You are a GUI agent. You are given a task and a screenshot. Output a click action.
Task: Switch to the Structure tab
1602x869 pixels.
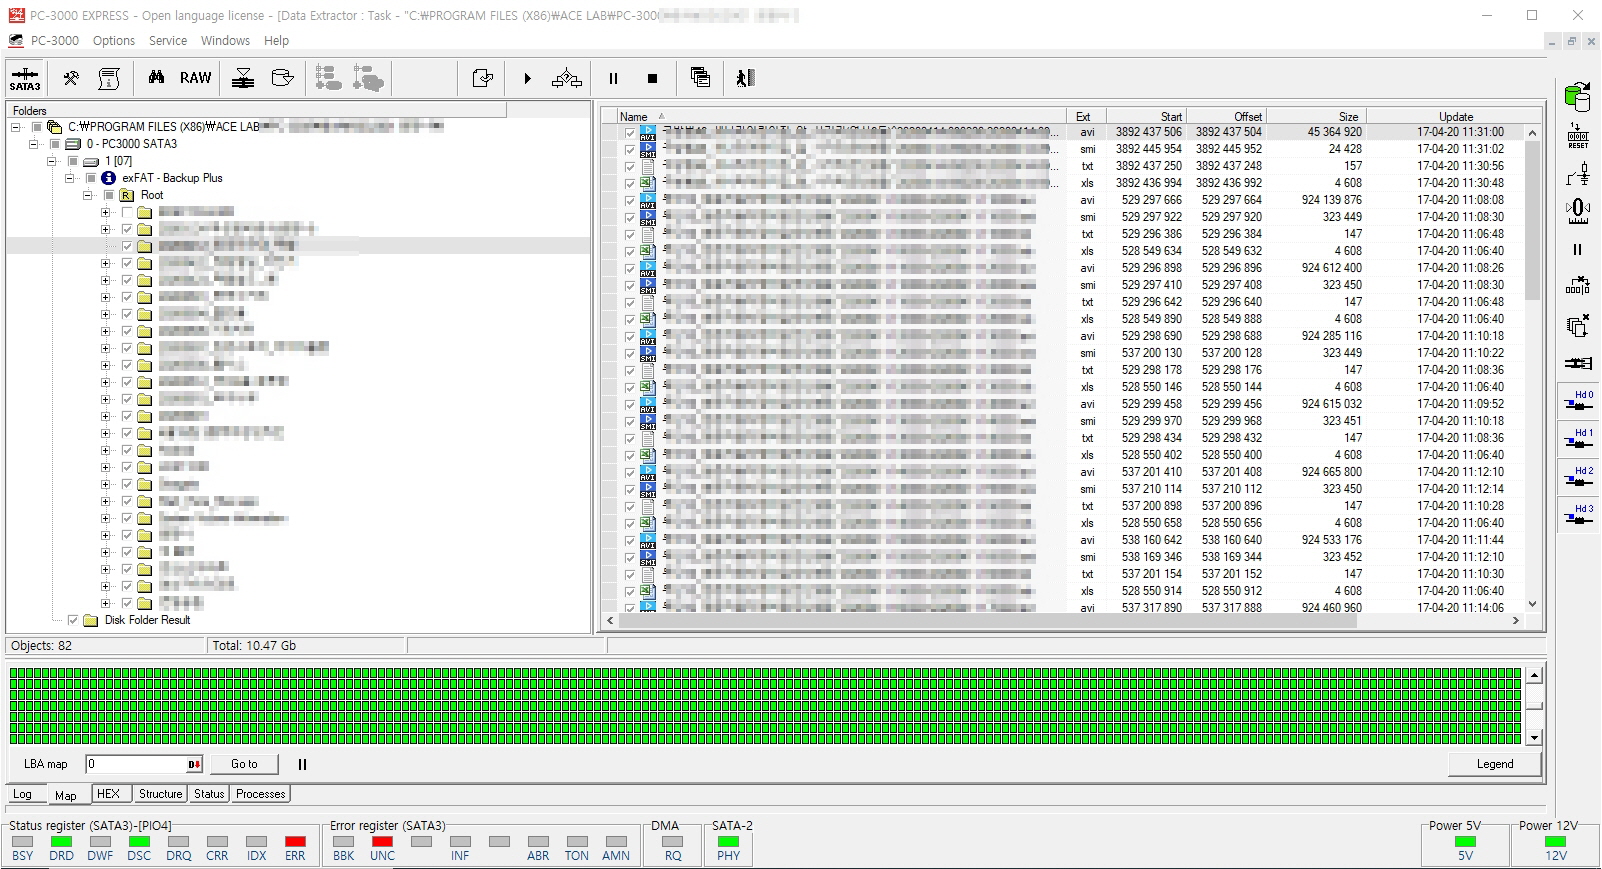(160, 794)
